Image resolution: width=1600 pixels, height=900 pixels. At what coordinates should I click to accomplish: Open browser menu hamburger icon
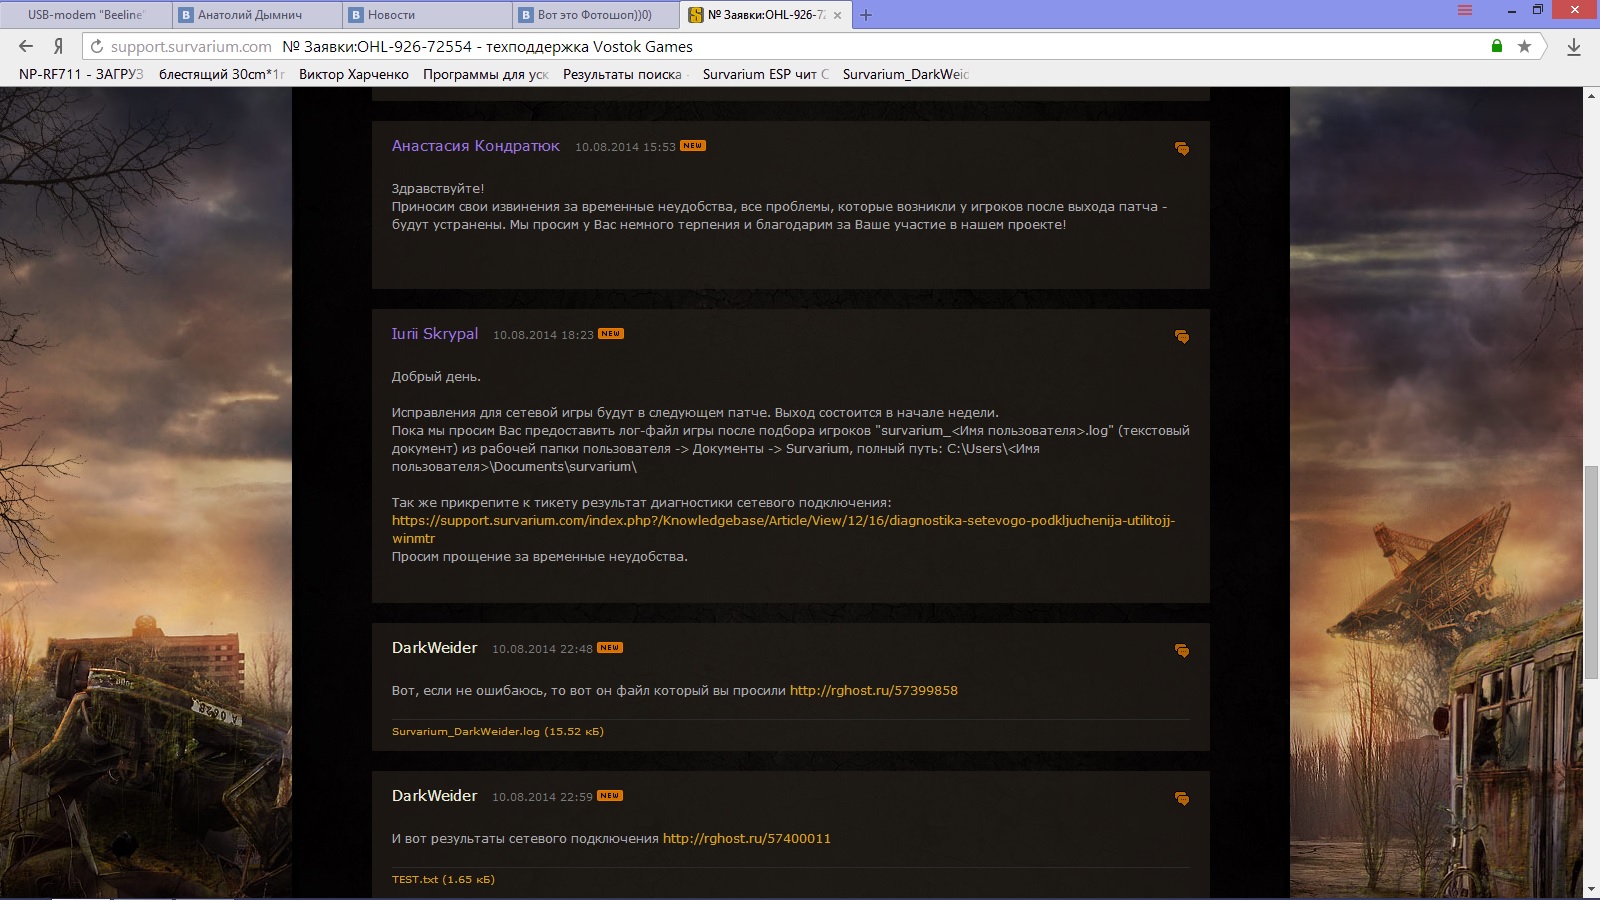1465,10
